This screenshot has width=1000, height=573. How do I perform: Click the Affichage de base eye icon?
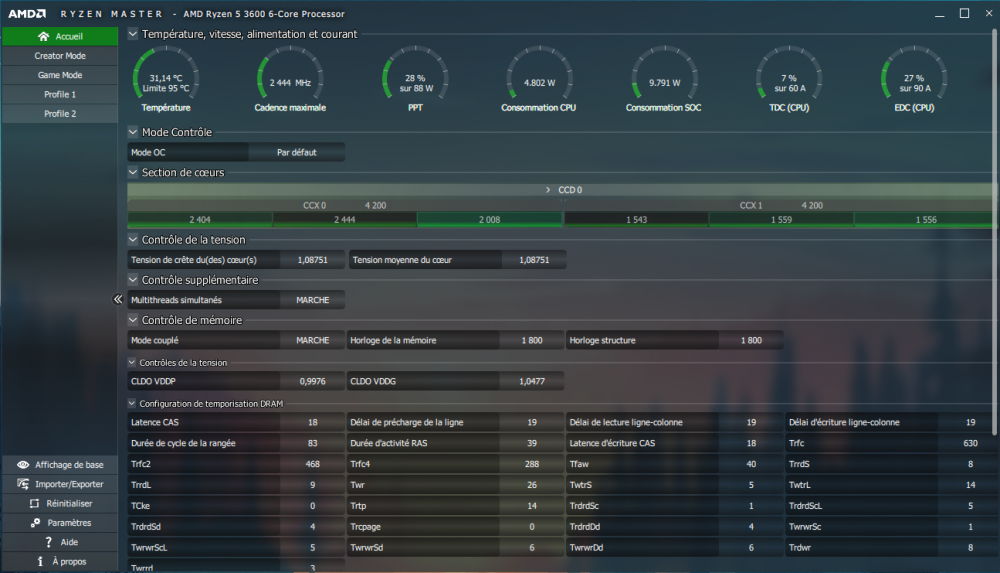pyautogui.click(x=23, y=465)
